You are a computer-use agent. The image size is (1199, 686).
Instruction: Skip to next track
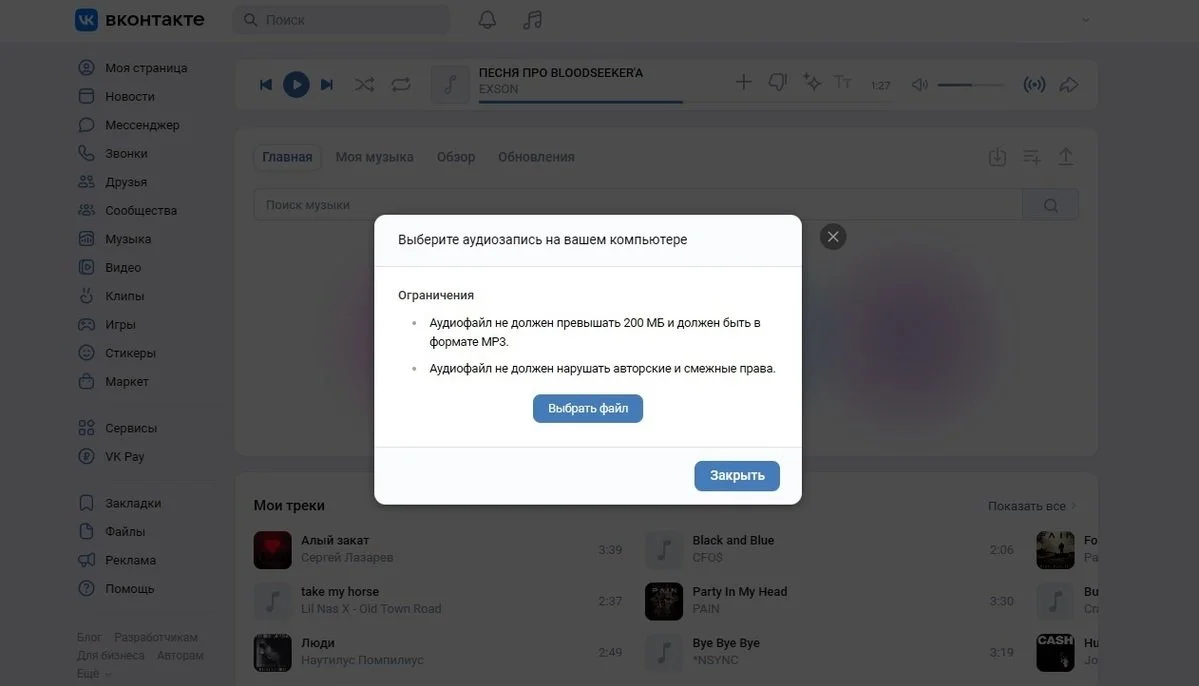[x=327, y=84]
